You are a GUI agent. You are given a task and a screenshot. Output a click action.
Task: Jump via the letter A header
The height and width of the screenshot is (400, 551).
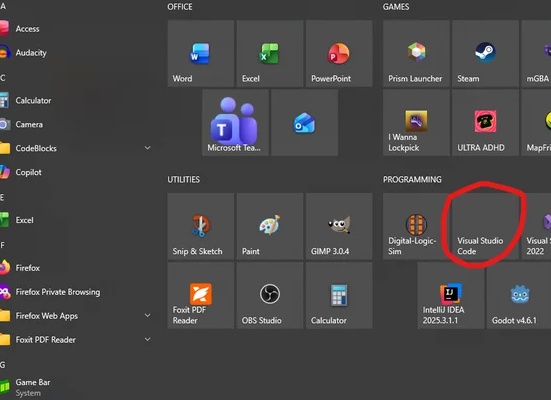[x=3, y=6]
